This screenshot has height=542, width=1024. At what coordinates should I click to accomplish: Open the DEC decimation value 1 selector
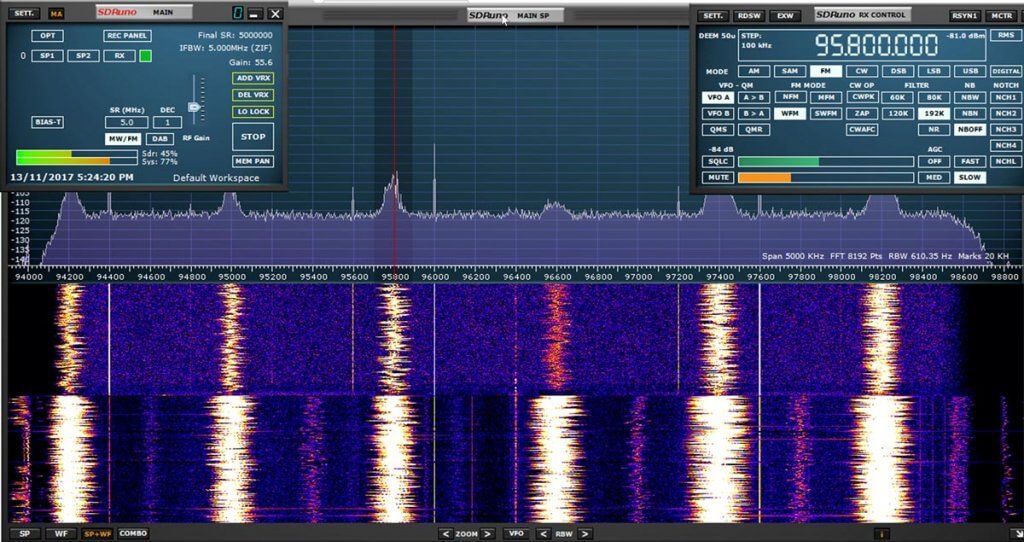point(167,122)
